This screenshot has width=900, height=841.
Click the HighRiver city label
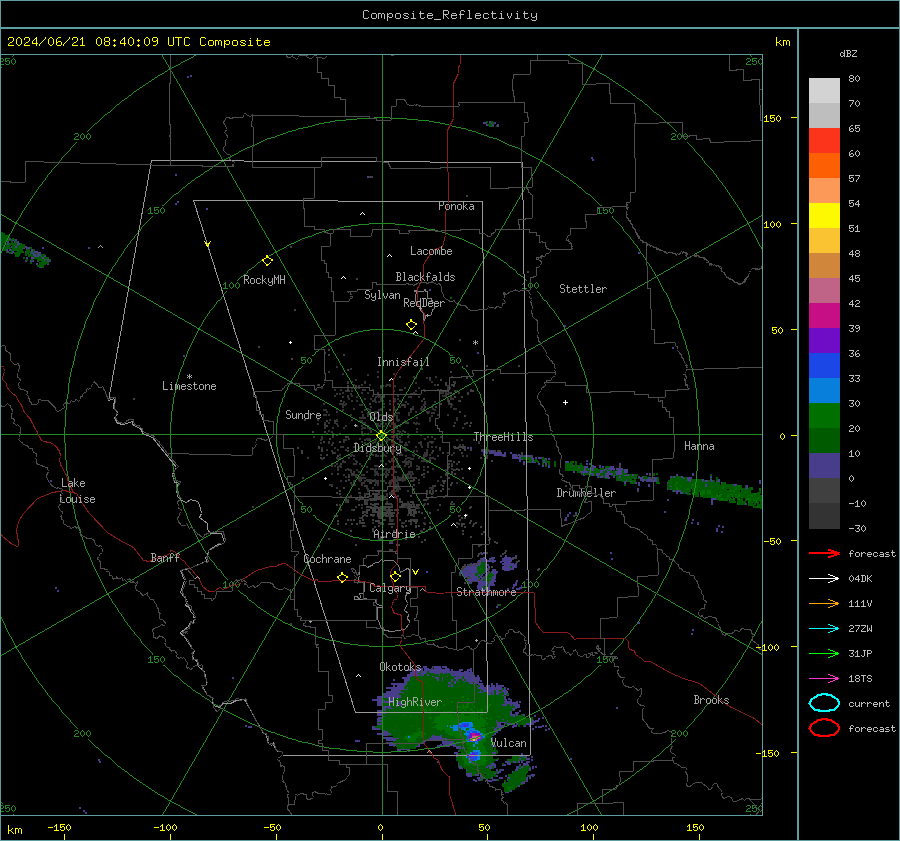pos(415,702)
